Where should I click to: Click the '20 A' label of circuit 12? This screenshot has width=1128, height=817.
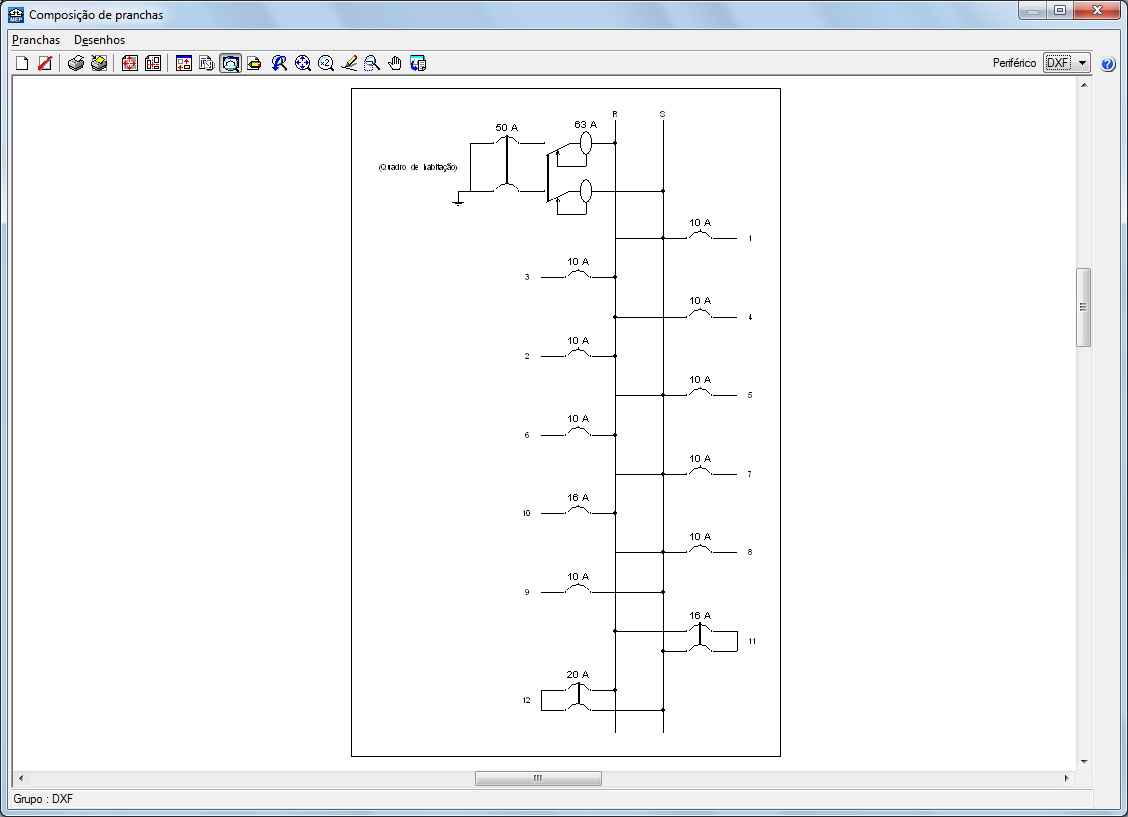(x=578, y=675)
